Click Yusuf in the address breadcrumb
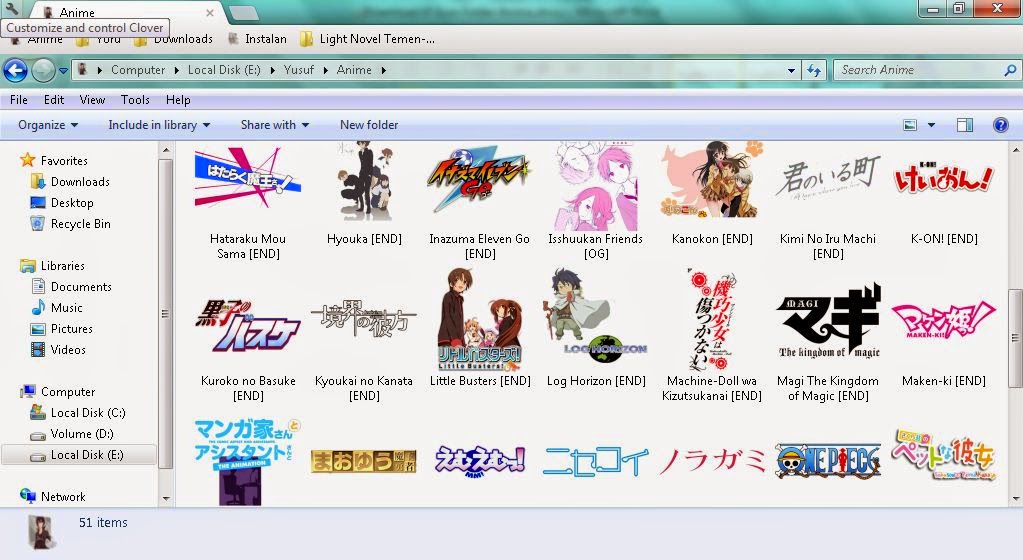The image size is (1023, 560). [x=299, y=70]
